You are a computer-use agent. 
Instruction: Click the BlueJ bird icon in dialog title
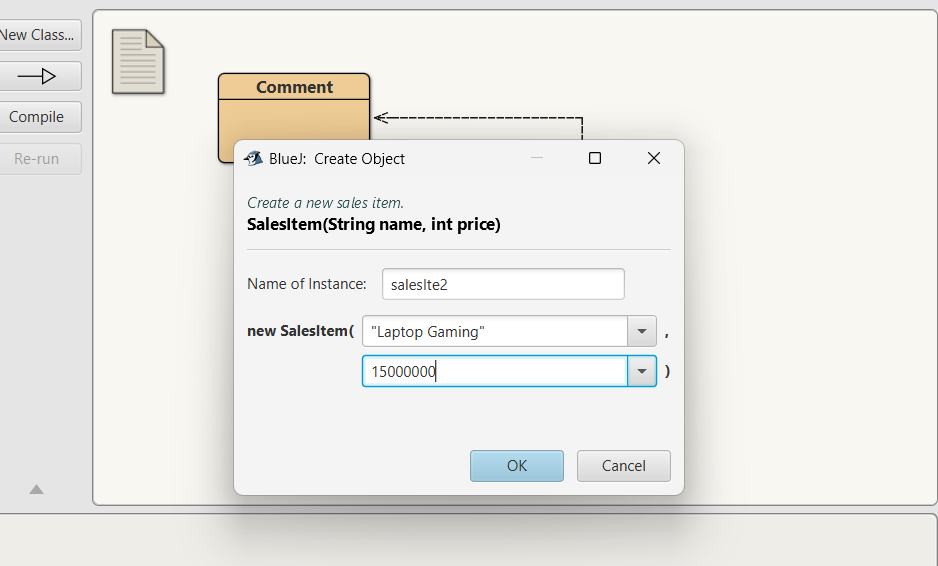pyautogui.click(x=253, y=158)
